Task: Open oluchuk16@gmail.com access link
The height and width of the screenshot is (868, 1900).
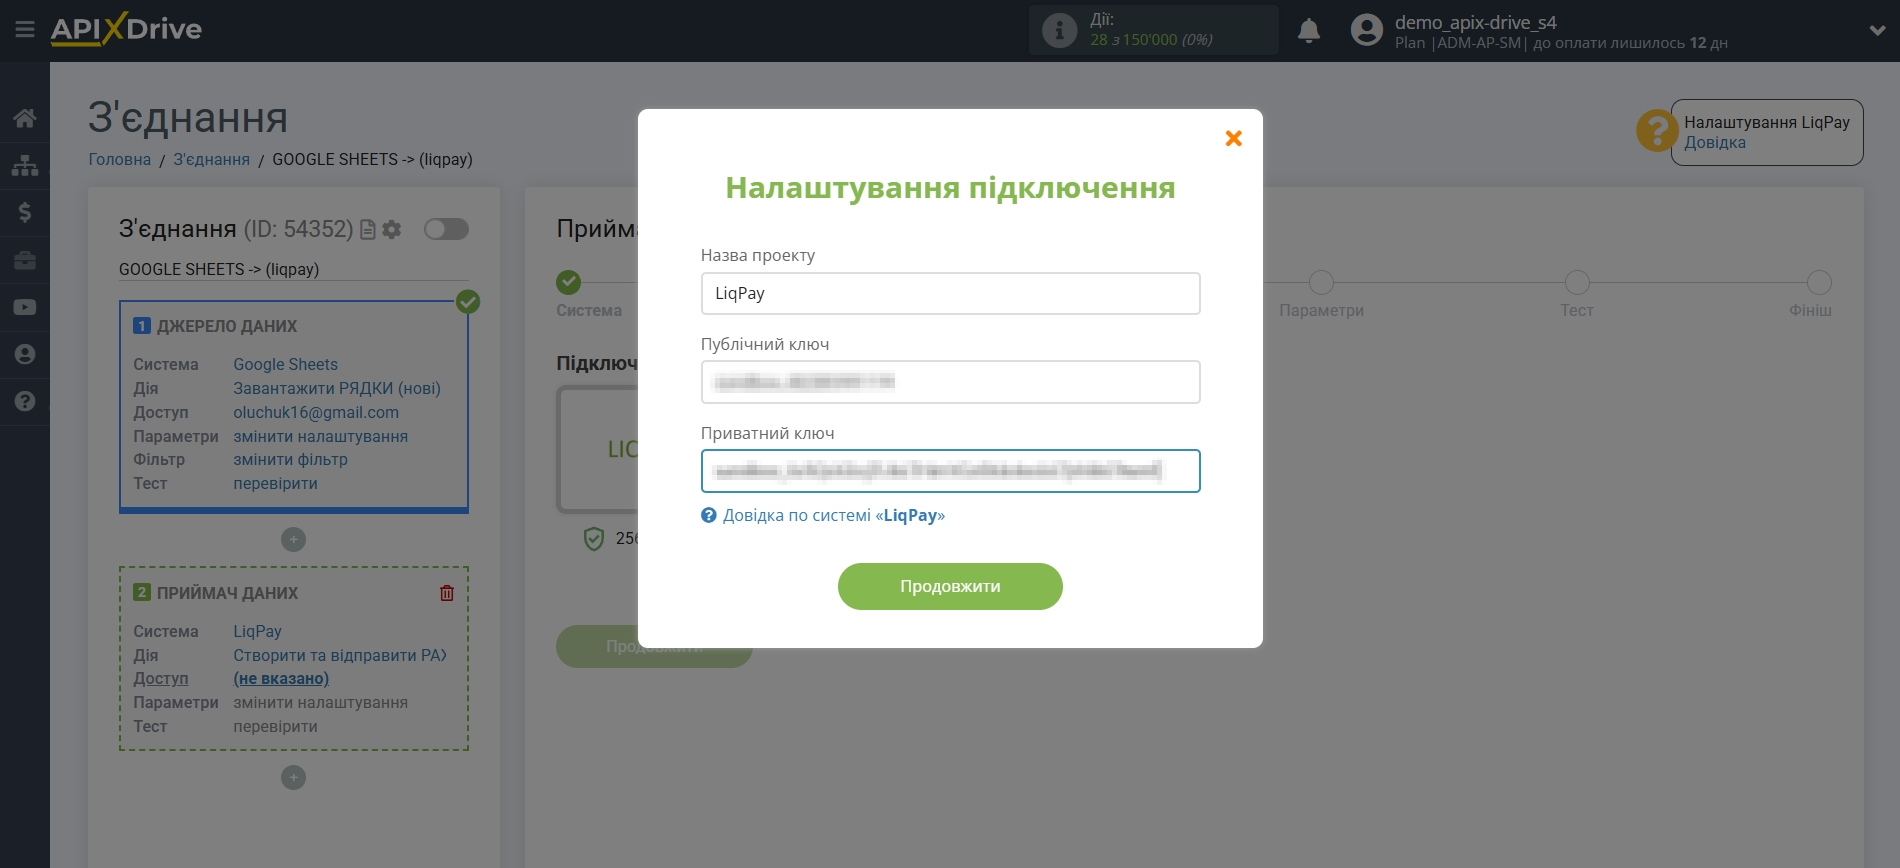Action: coord(316,412)
